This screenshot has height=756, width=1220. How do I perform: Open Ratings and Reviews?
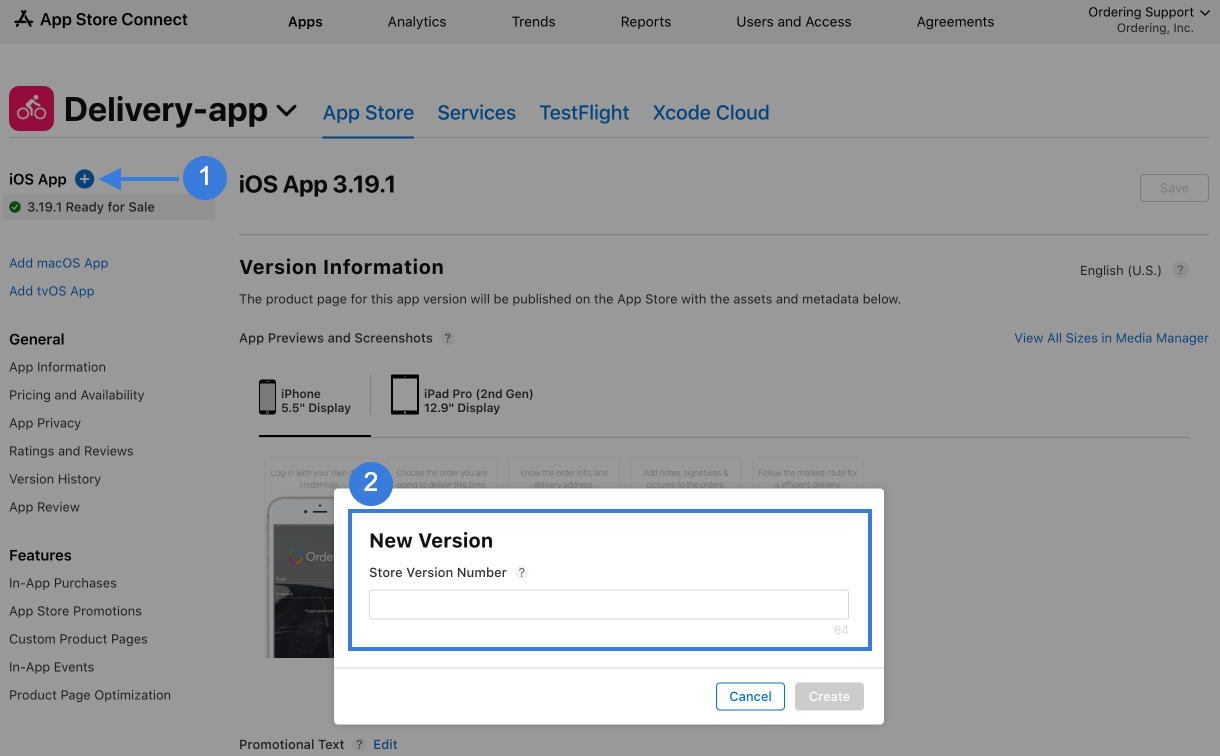[71, 451]
